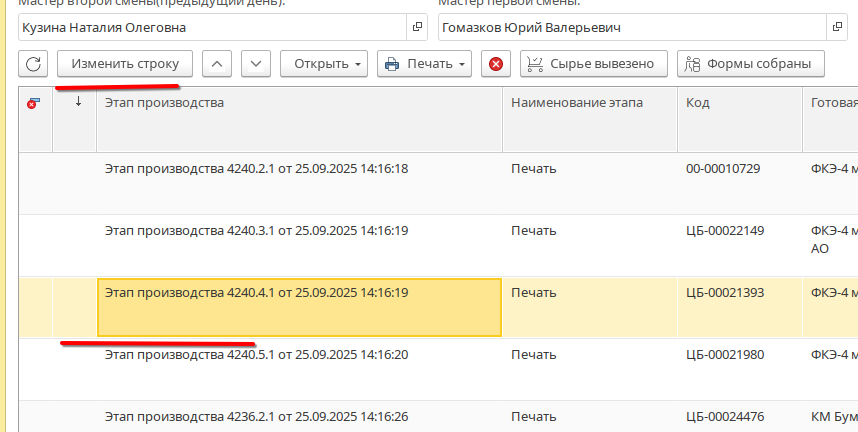
Task: Move row up with arrow button
Action: click(x=218, y=64)
